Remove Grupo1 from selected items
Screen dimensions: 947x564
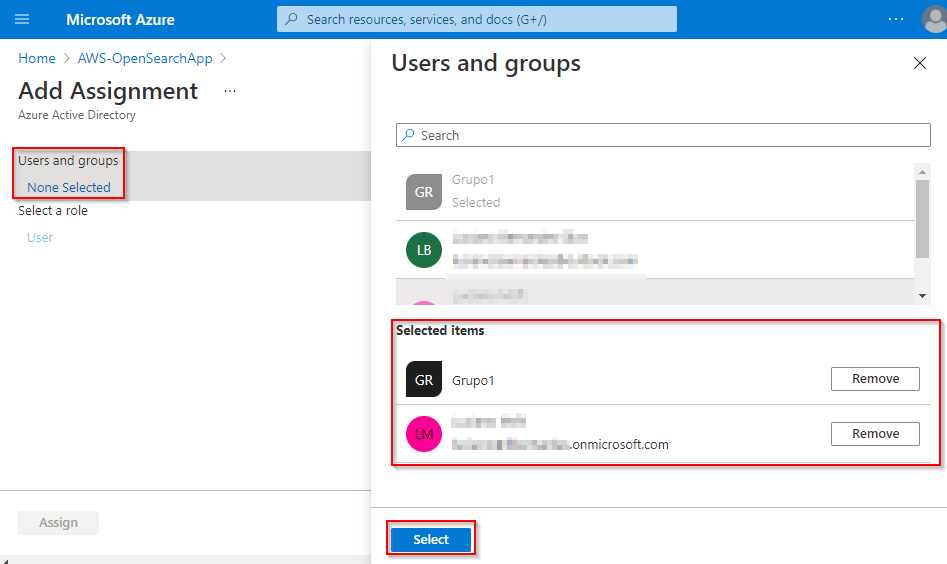pos(875,379)
